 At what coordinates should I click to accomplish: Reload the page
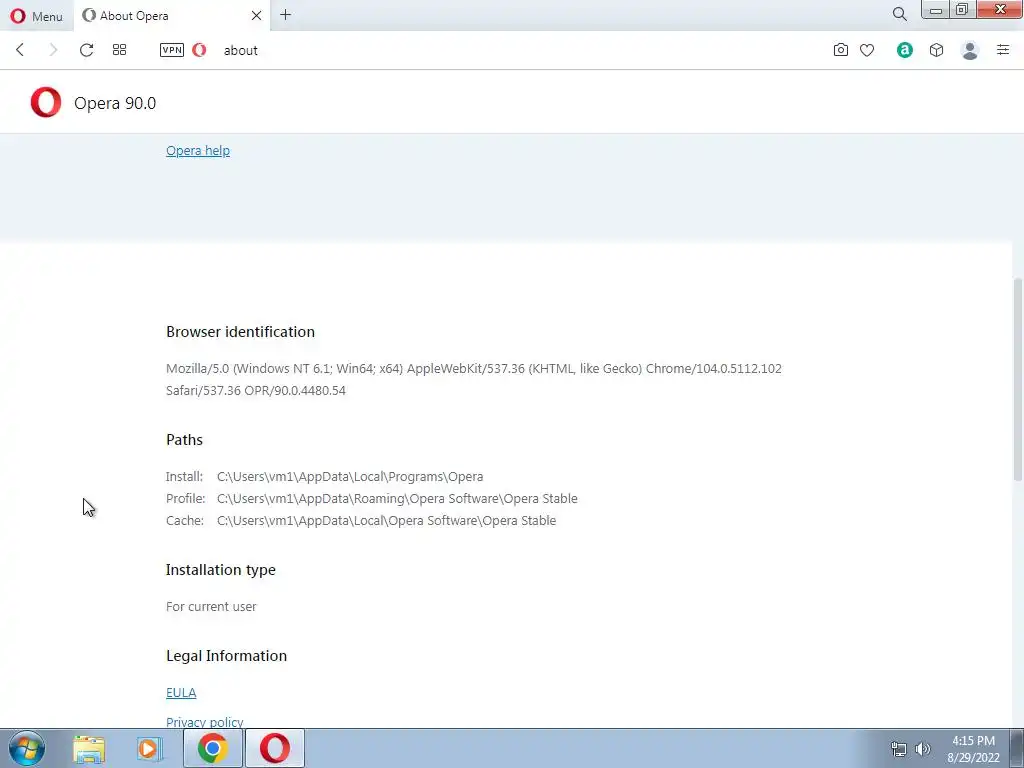click(86, 50)
